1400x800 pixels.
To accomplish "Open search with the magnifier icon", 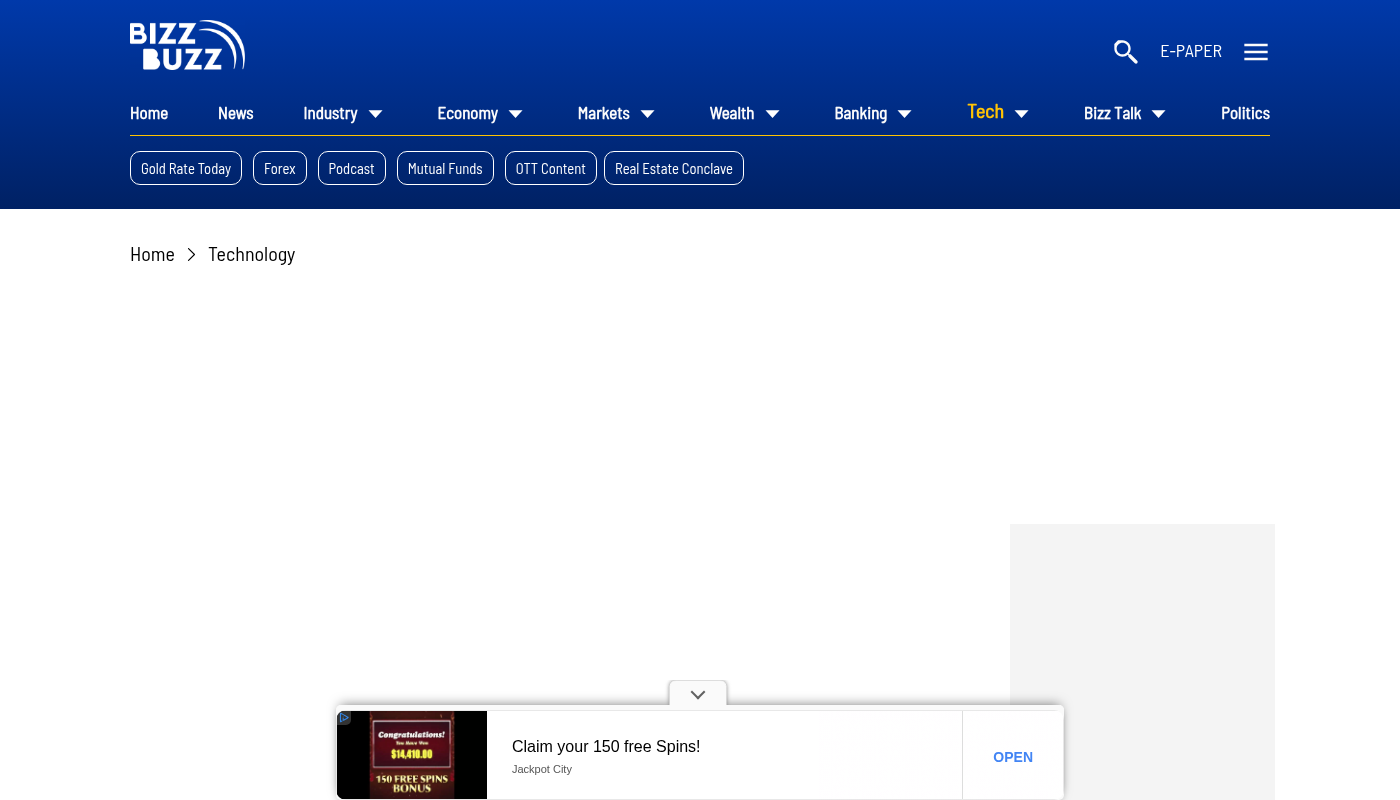I will (x=1125, y=52).
